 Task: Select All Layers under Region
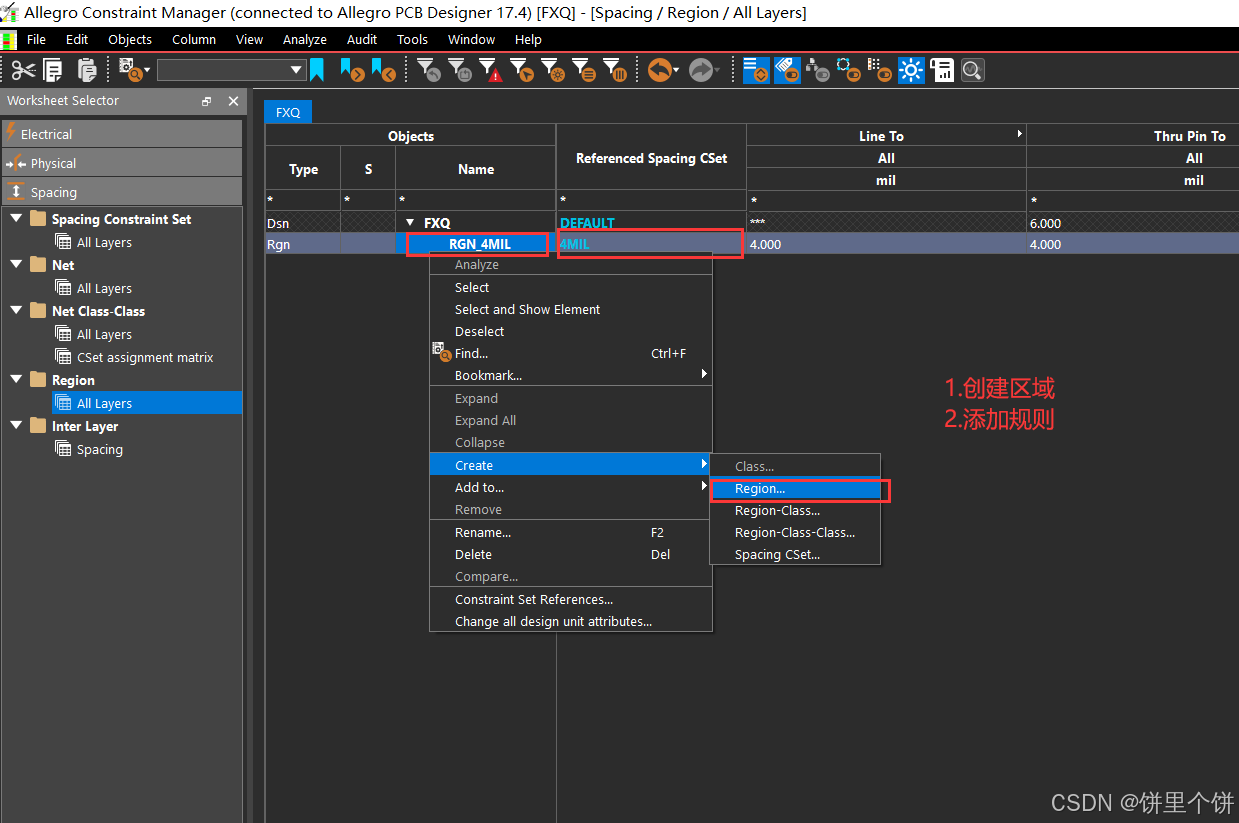[x=104, y=403]
